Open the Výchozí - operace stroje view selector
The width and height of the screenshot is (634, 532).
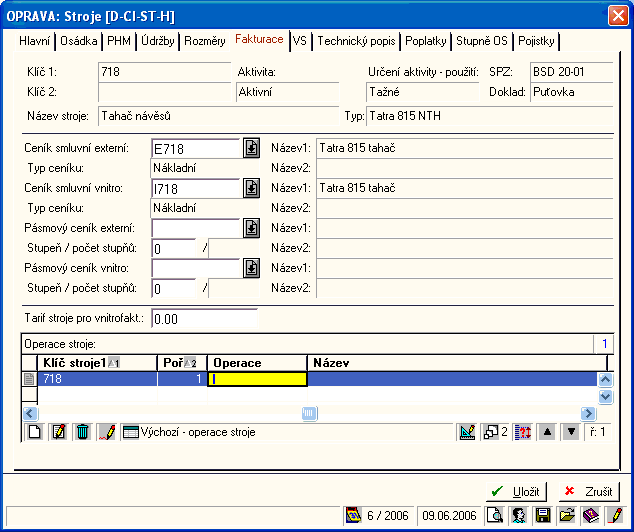coord(287,432)
